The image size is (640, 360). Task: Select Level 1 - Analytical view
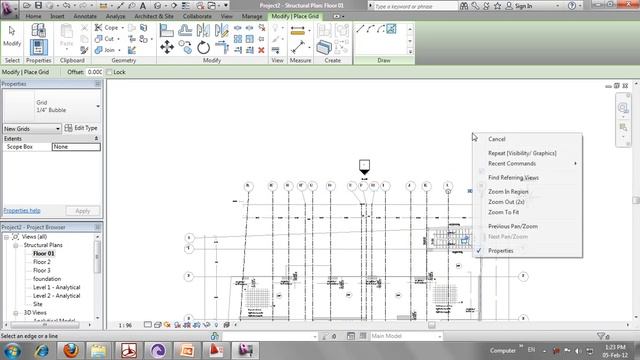tap(56, 287)
